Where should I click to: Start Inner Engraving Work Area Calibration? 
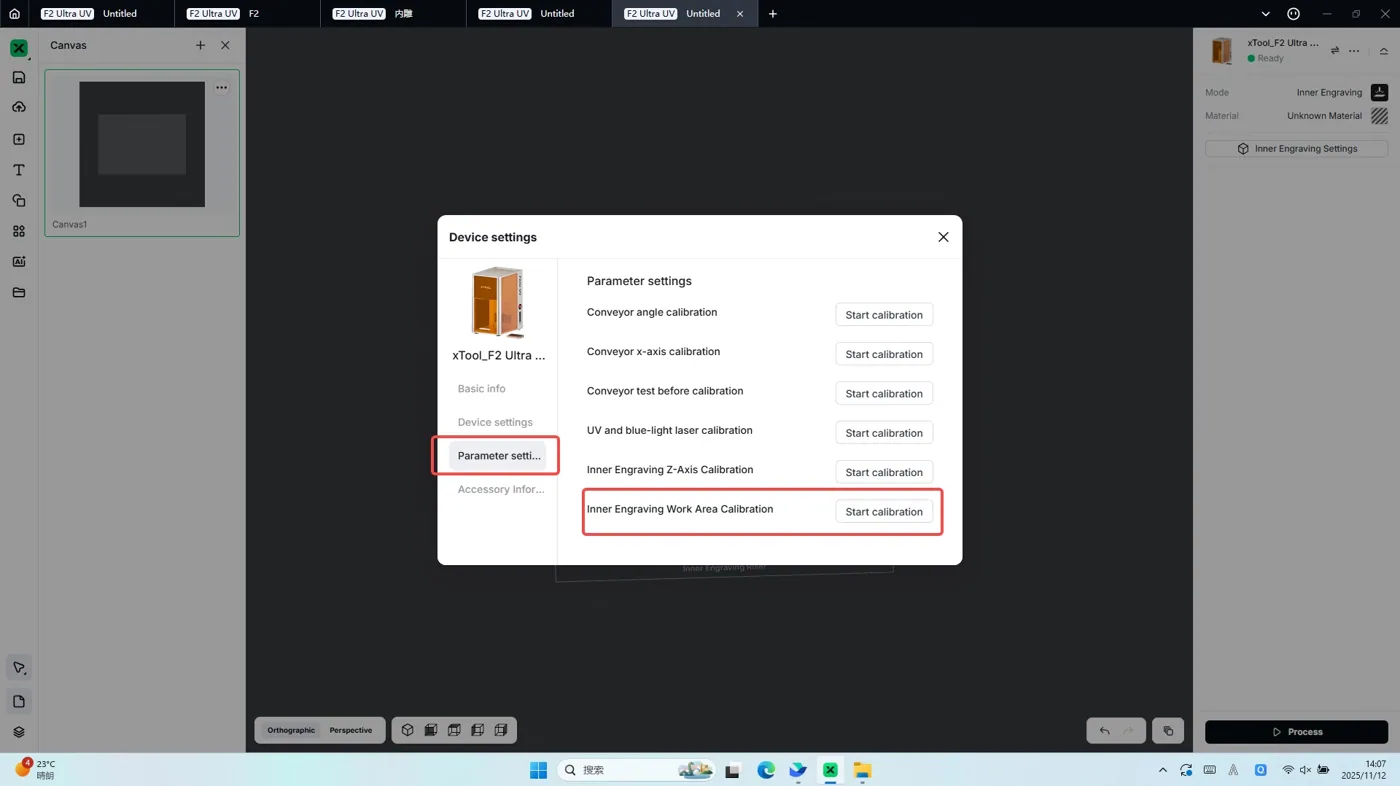(884, 512)
